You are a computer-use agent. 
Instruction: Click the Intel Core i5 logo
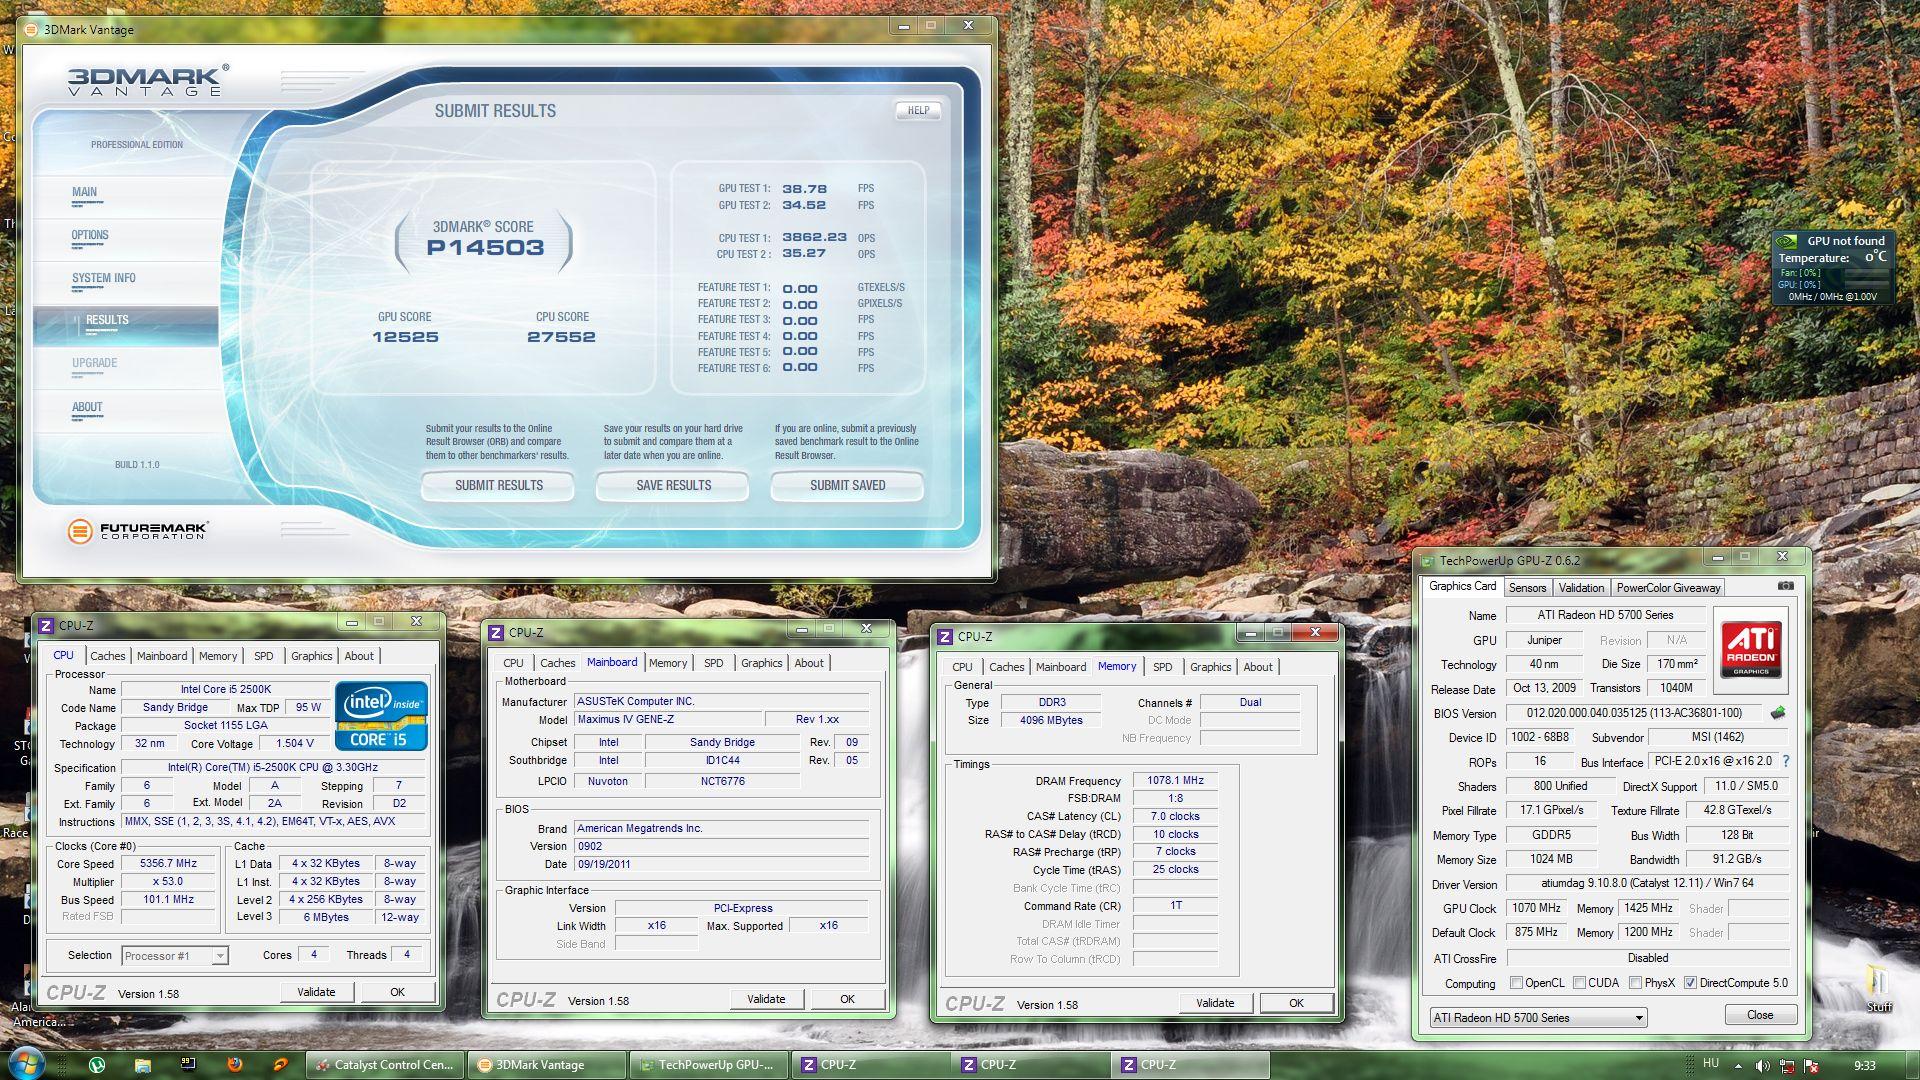[381, 716]
